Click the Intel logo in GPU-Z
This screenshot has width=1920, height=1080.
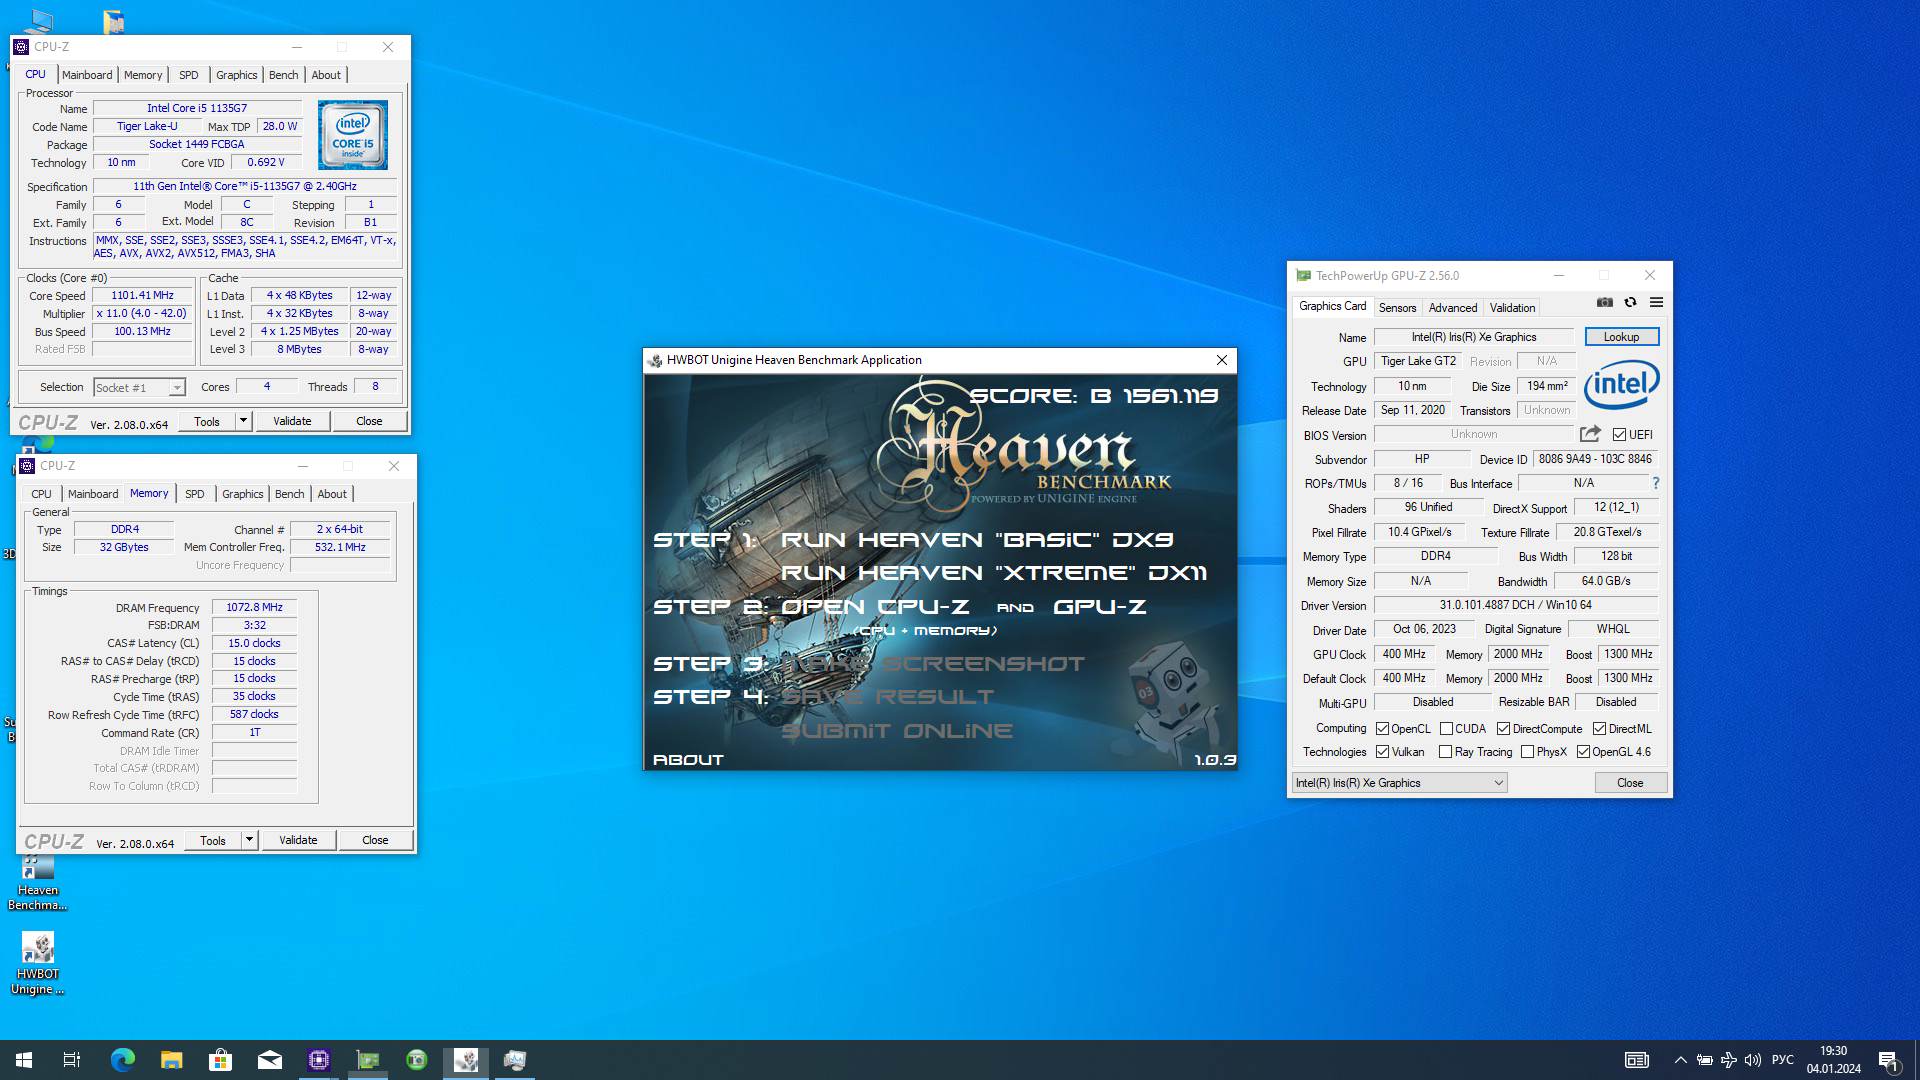coord(1621,385)
